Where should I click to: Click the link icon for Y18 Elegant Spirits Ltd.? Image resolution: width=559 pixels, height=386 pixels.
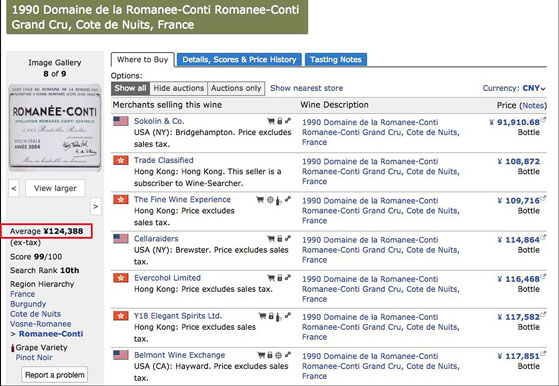point(288,315)
